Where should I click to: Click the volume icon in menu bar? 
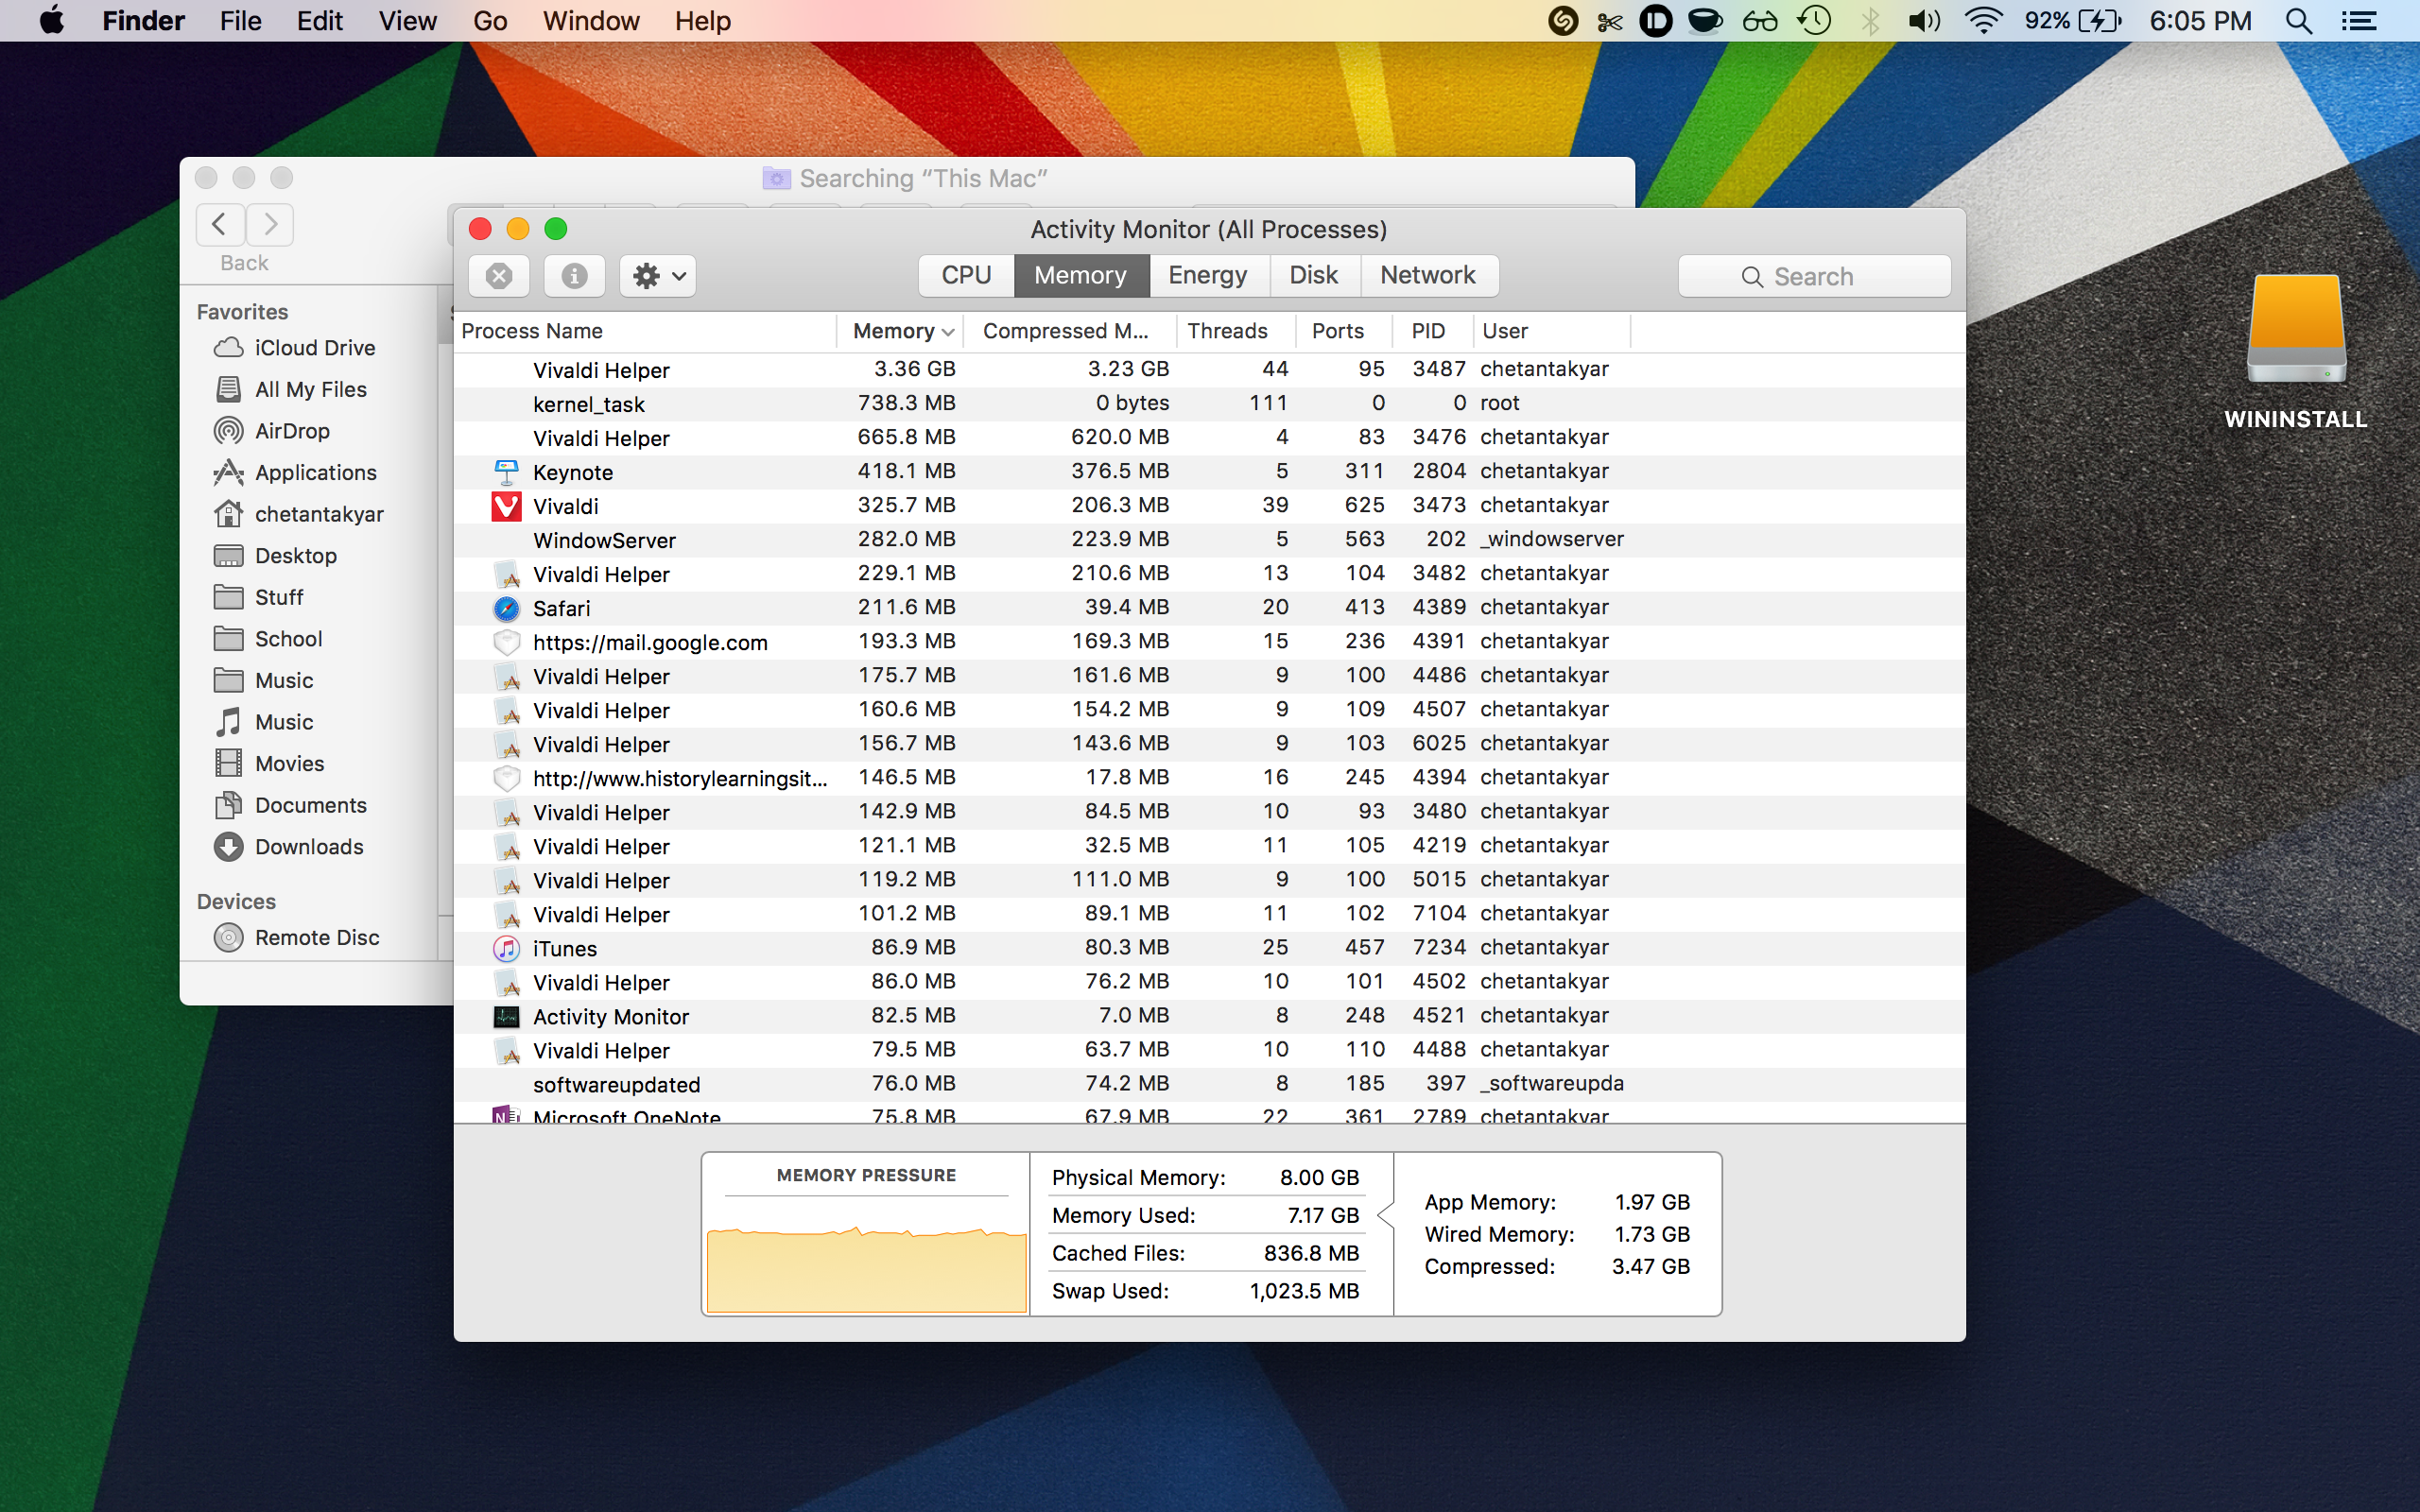(x=1924, y=21)
